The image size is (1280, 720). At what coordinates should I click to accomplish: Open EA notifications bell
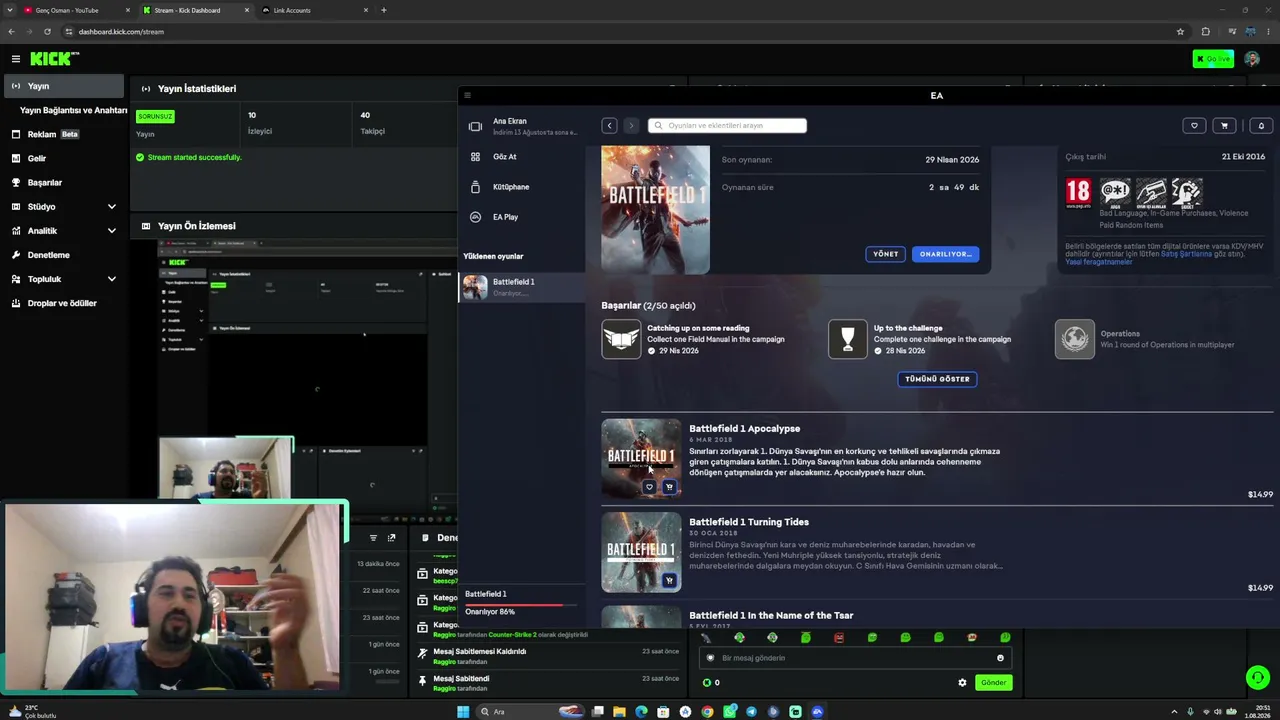[1261, 125]
